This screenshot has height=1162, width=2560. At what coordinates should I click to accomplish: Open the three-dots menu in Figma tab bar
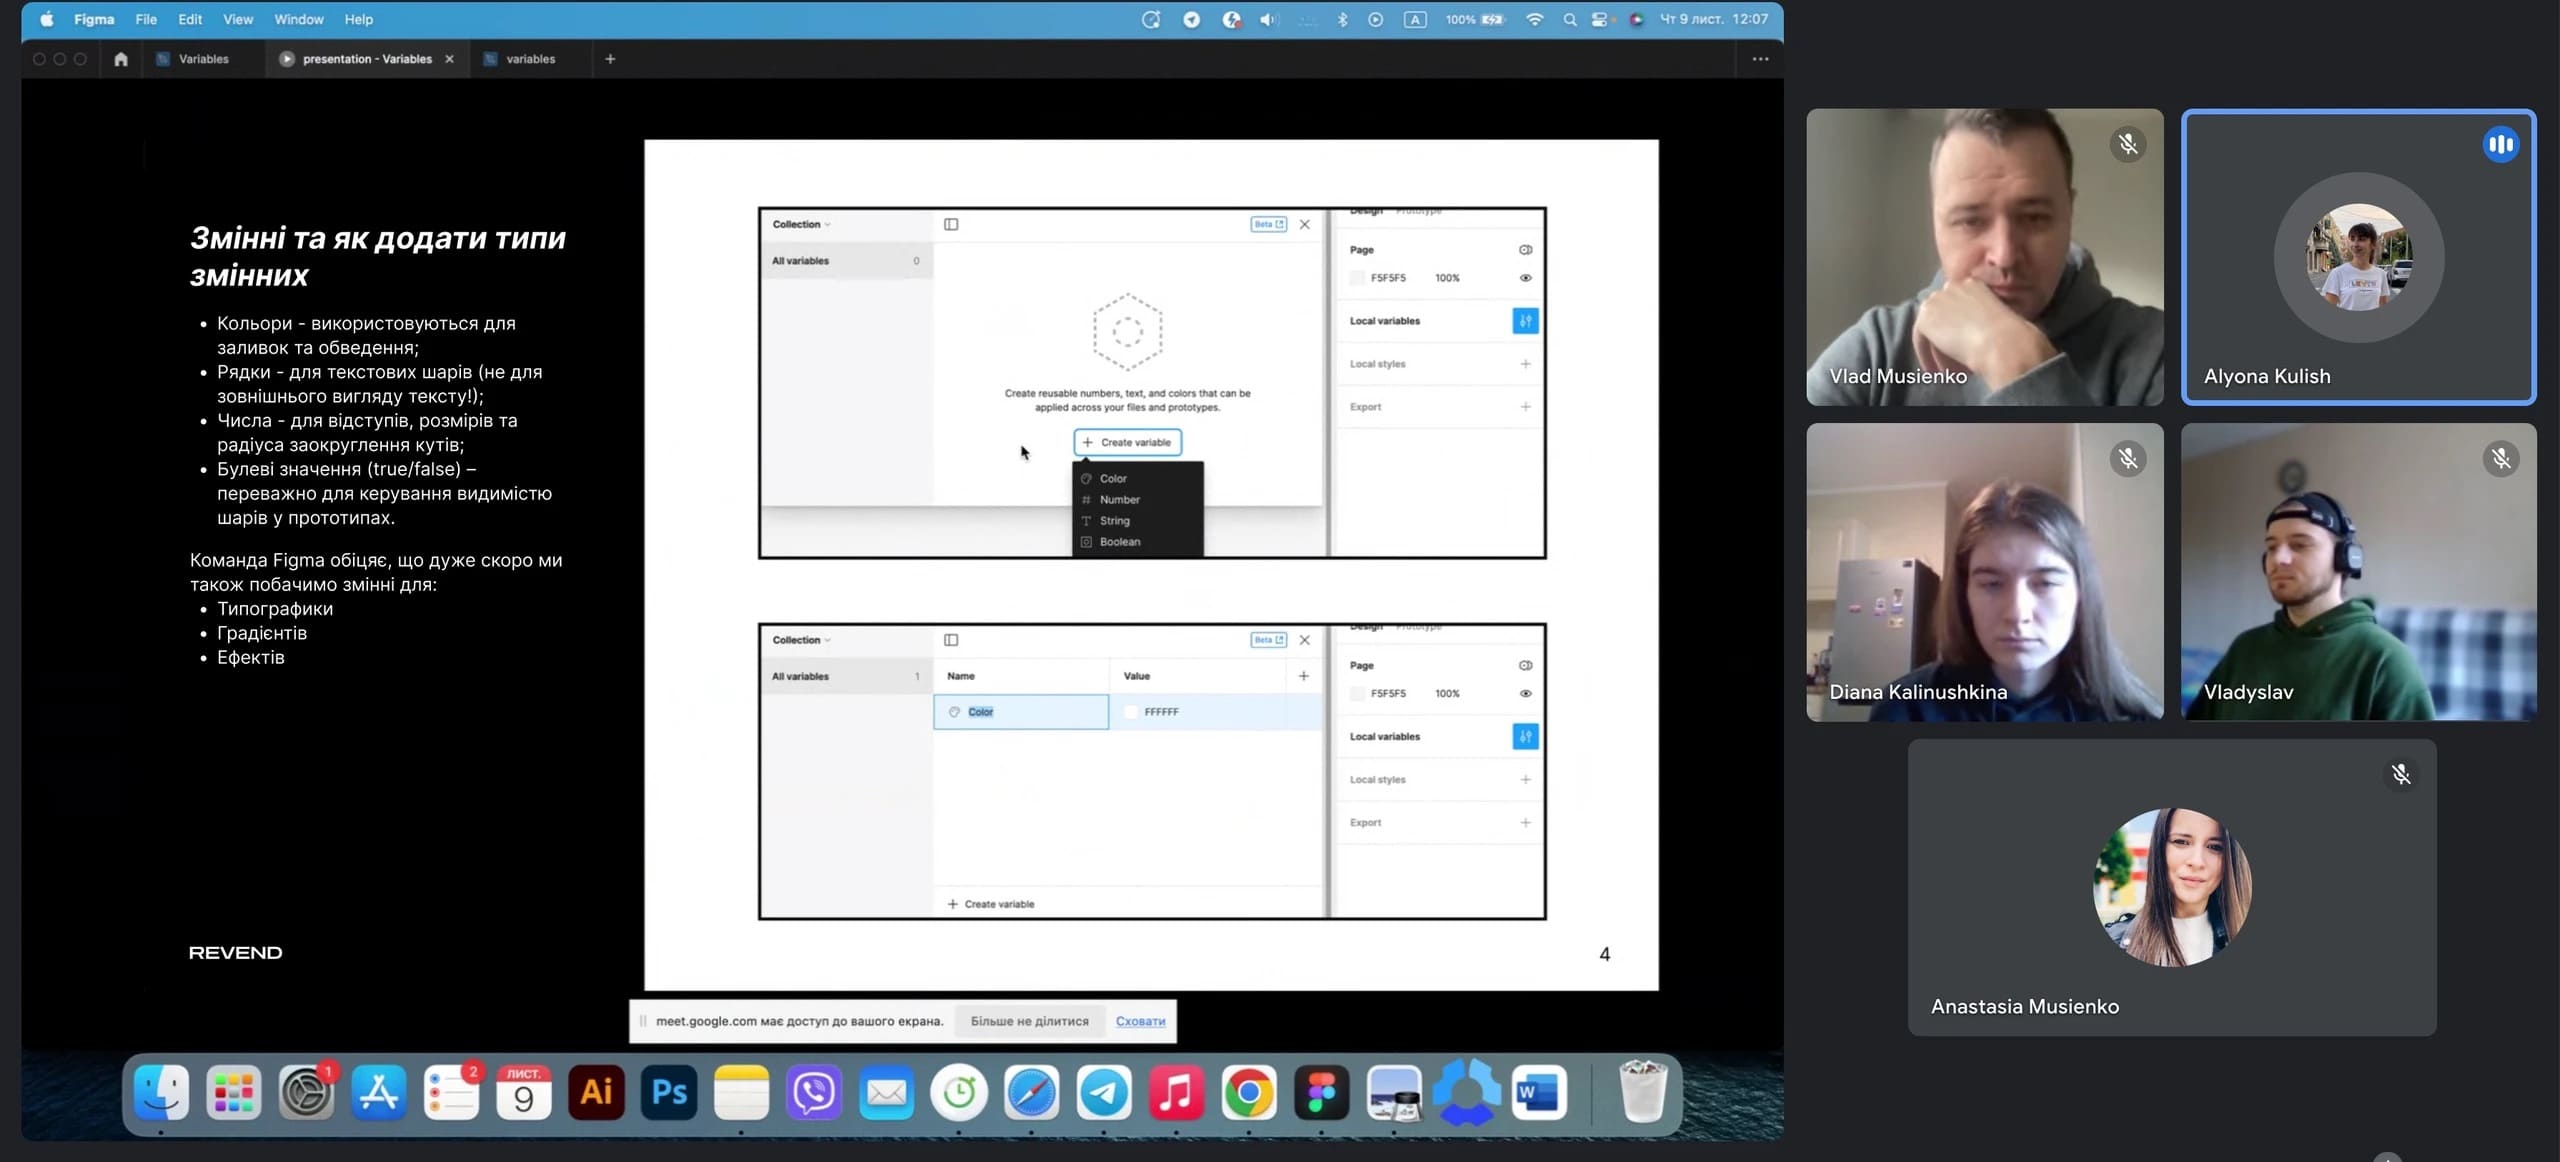(x=1760, y=59)
